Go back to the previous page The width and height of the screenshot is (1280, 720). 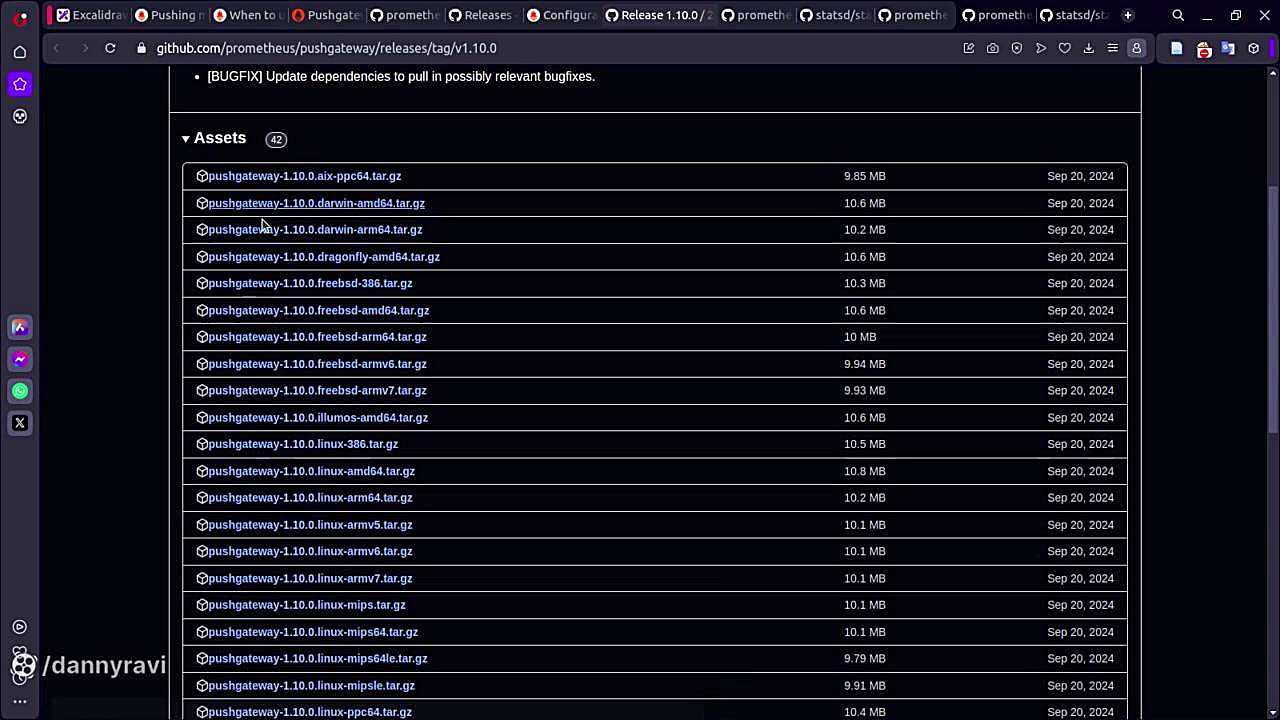pos(57,48)
